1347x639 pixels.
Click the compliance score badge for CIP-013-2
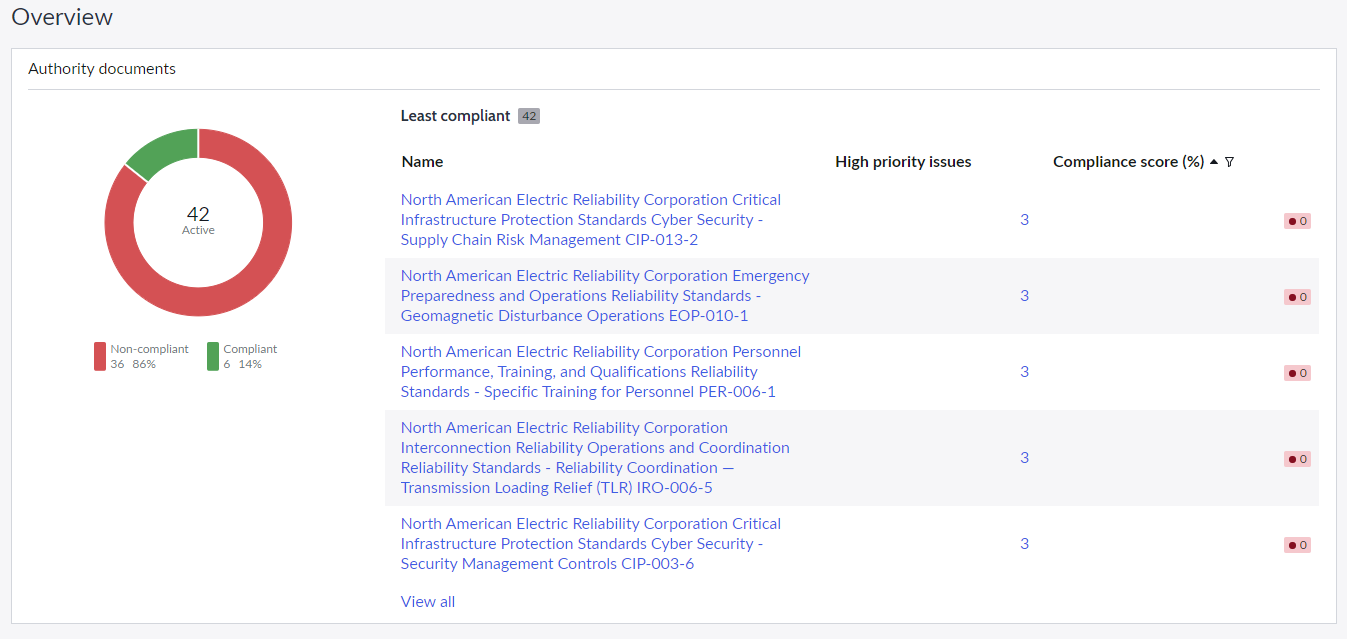[1297, 221]
